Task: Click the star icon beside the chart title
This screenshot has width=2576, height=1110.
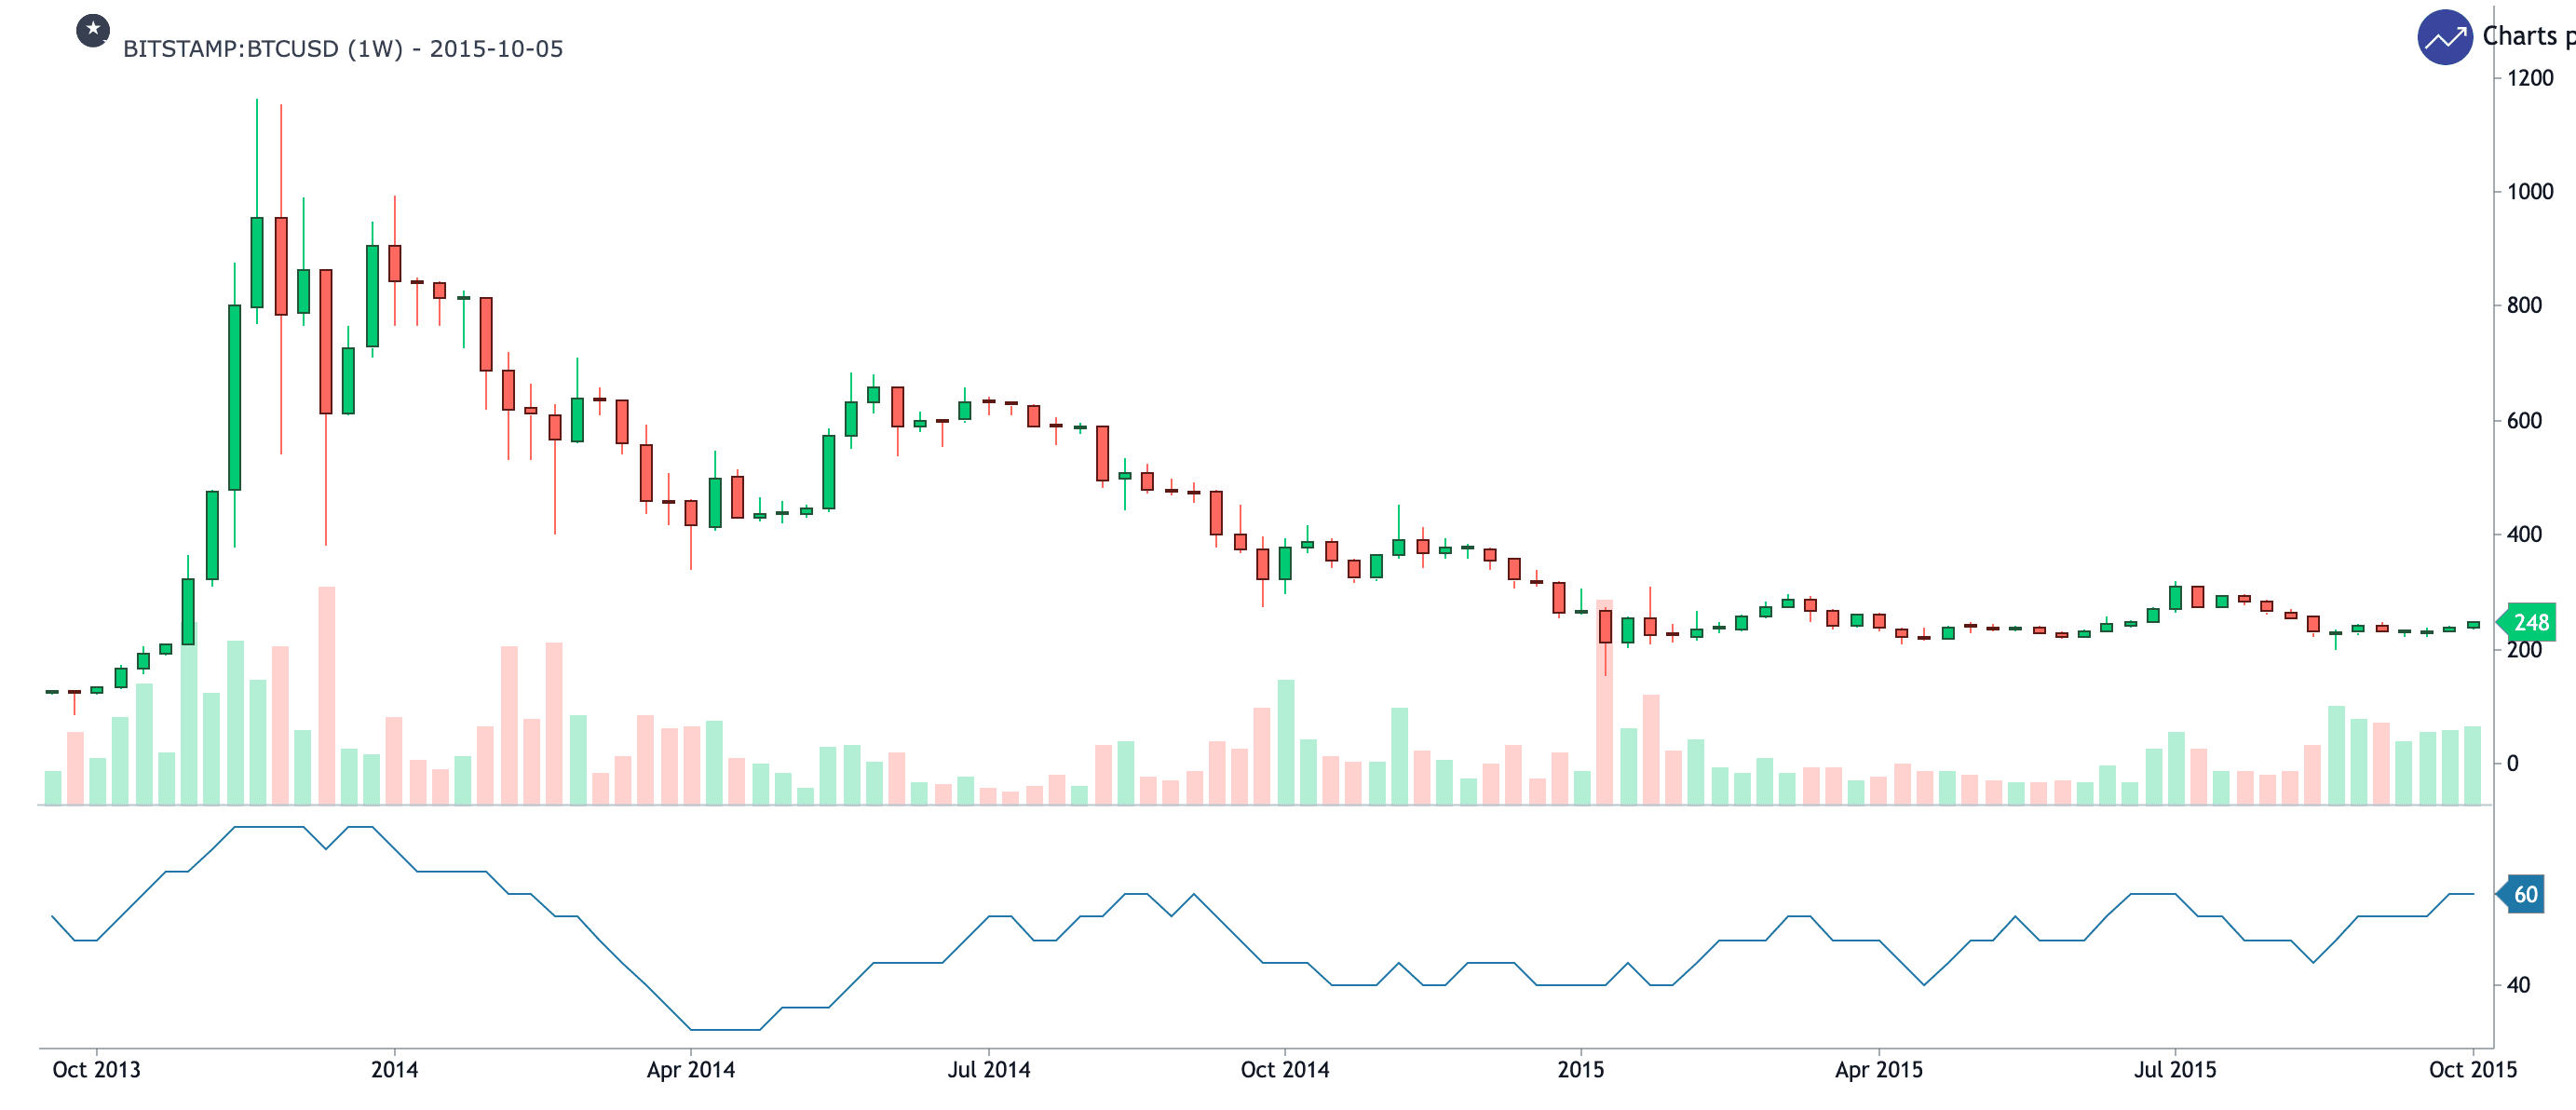Action: (x=93, y=30)
